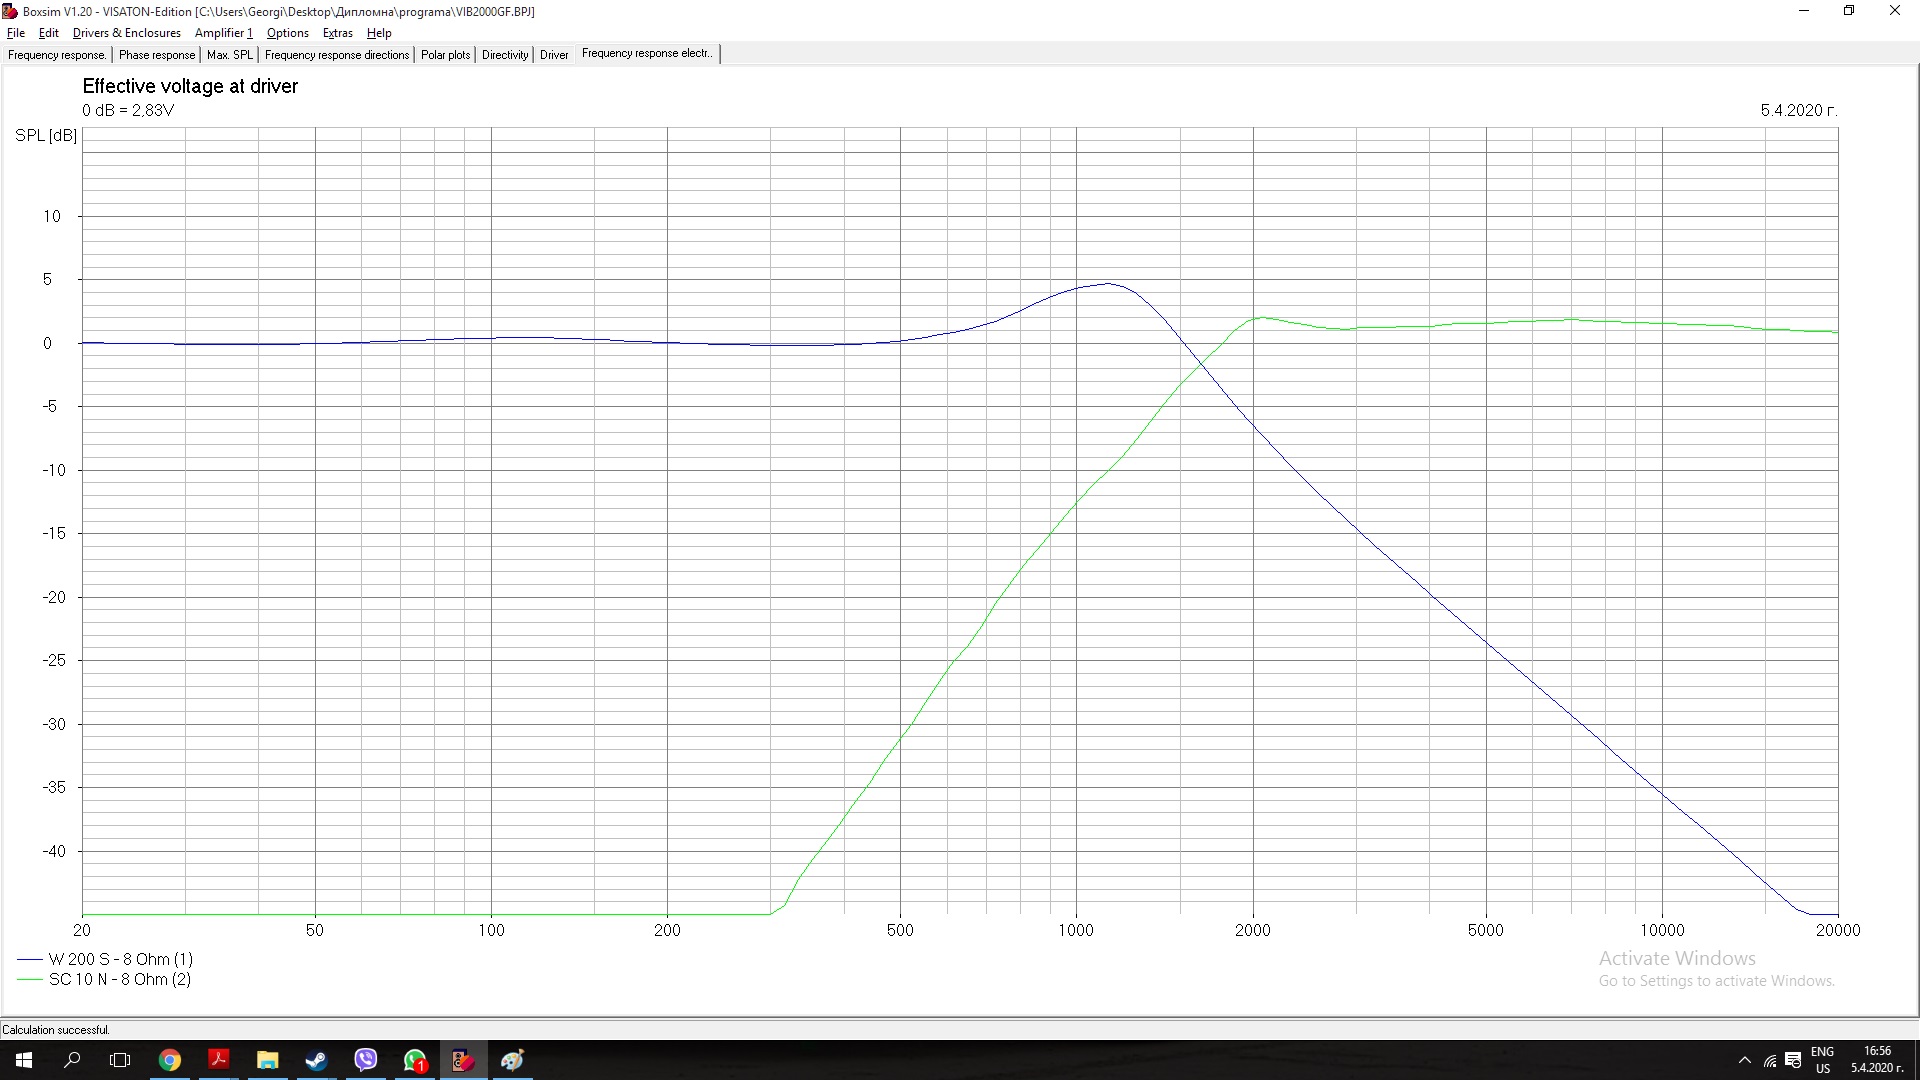Image resolution: width=1920 pixels, height=1080 pixels.
Task: Click the 1000 Hz axis label
Action: click(1076, 930)
